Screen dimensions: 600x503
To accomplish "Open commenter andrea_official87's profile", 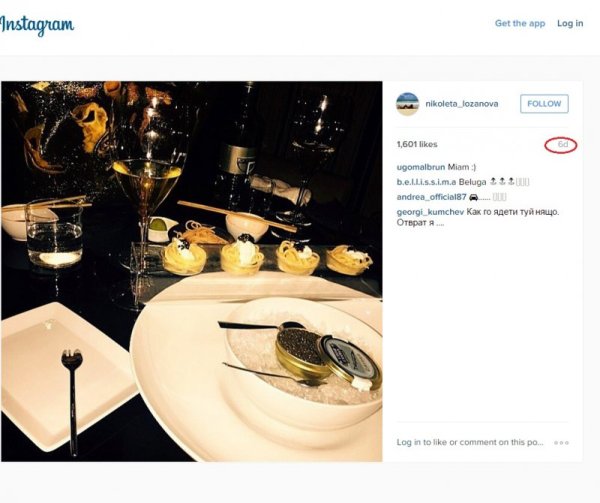I will click(x=432, y=197).
